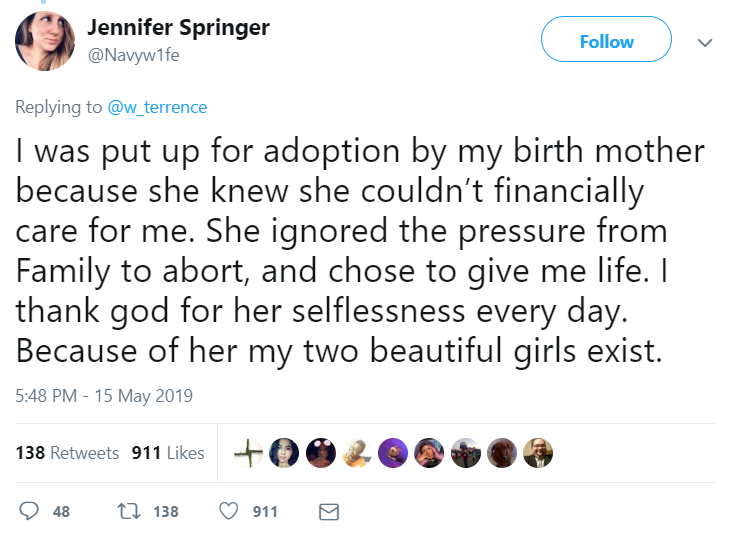Click the second liker avatar with dark hair
This screenshot has width=730, height=539.
point(284,453)
